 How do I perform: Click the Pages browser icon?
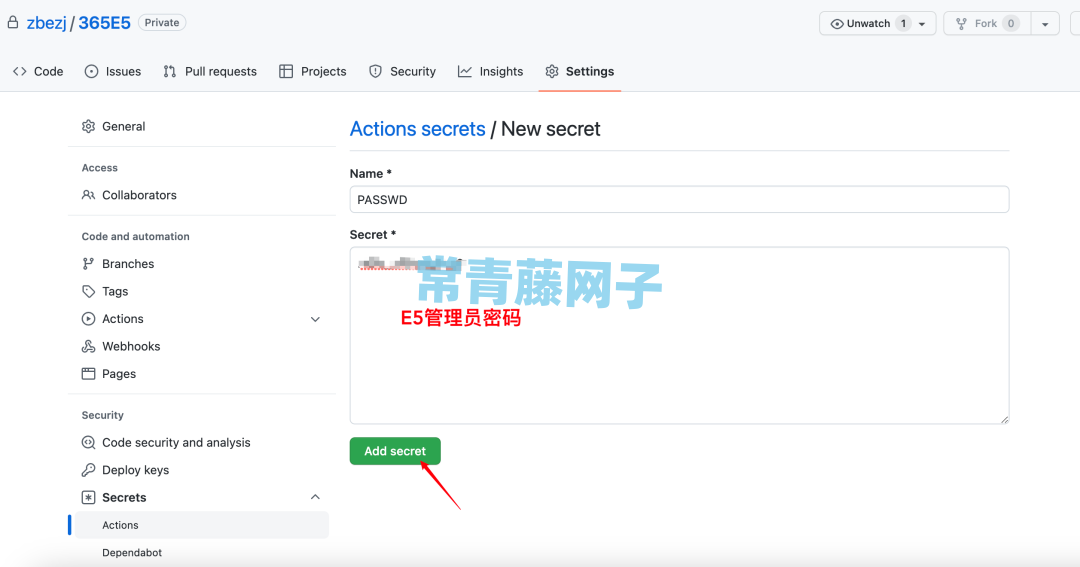(x=88, y=374)
